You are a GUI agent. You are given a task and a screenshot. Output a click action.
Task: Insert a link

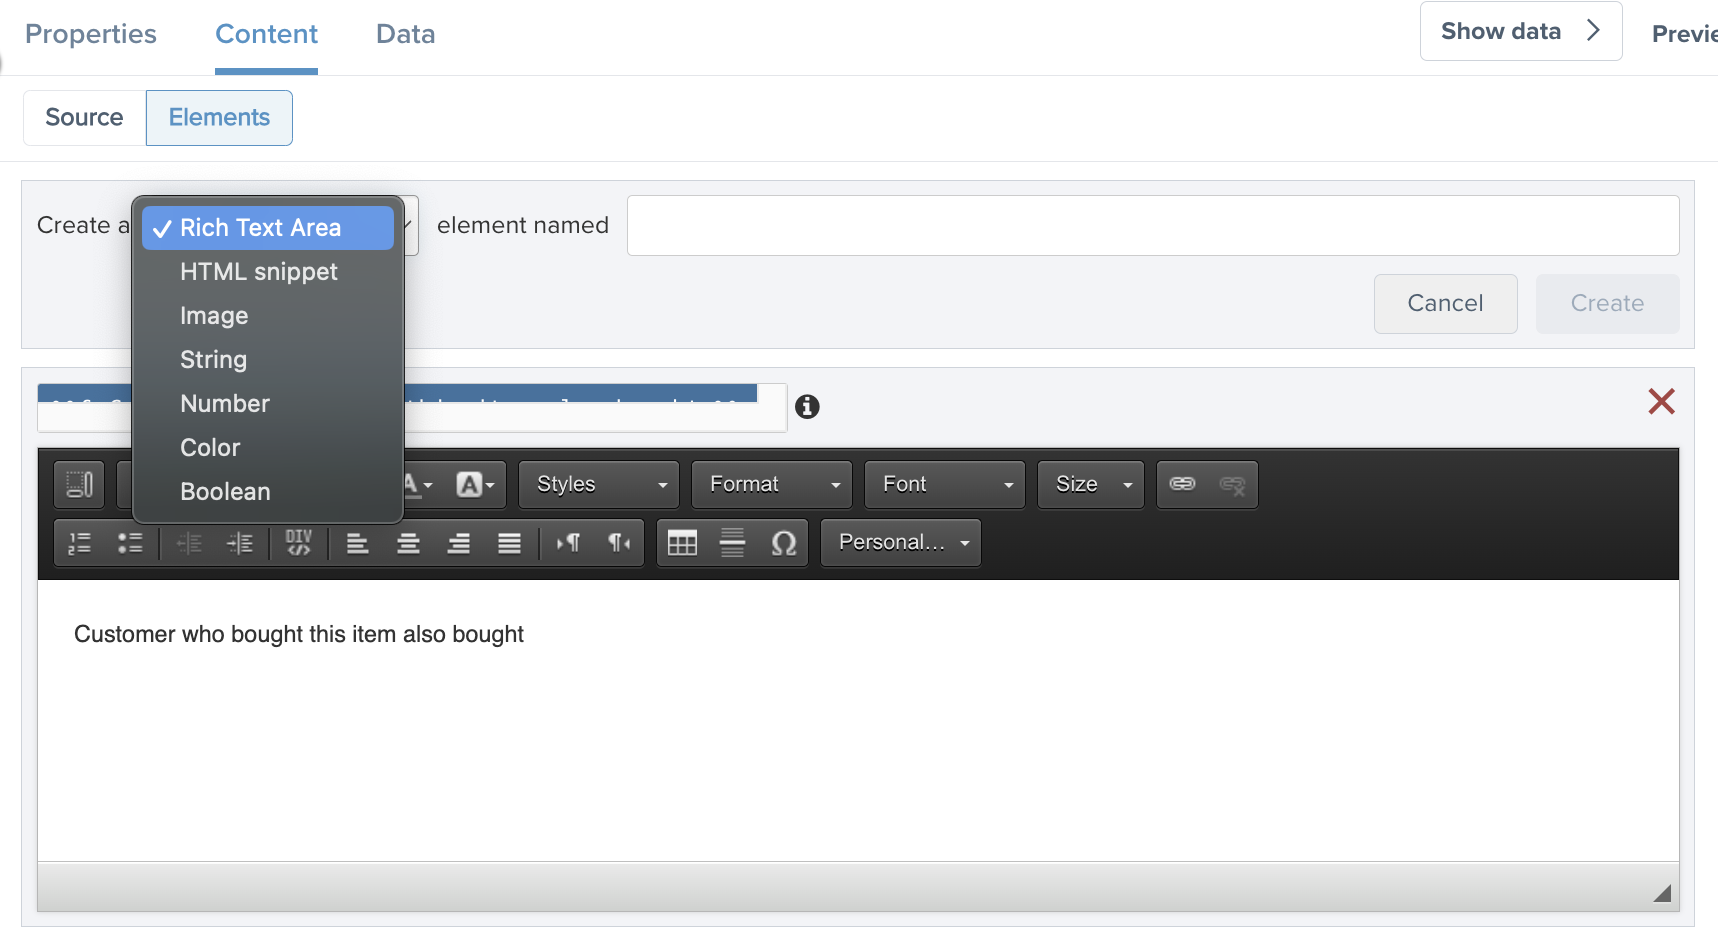[x=1182, y=485]
